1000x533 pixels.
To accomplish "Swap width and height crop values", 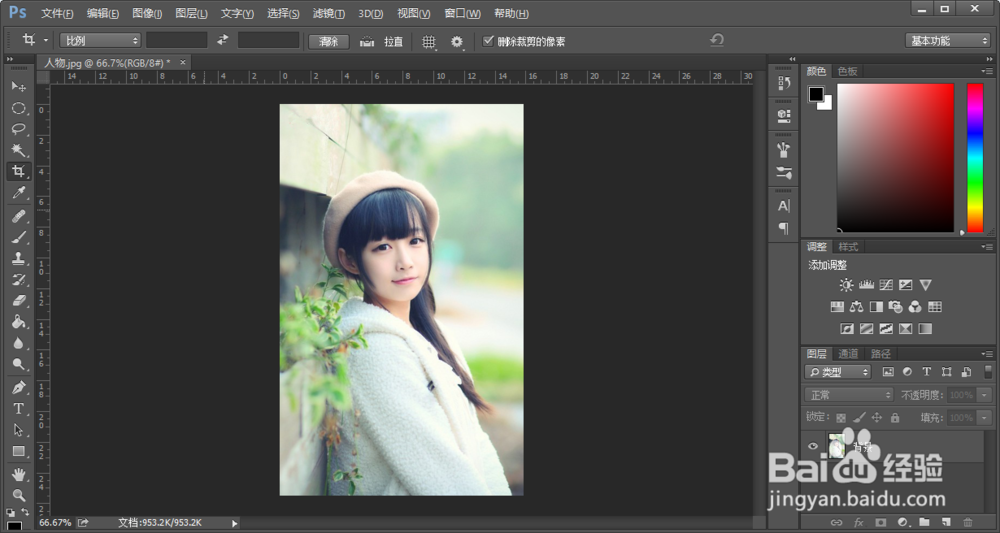I will pyautogui.click(x=222, y=40).
